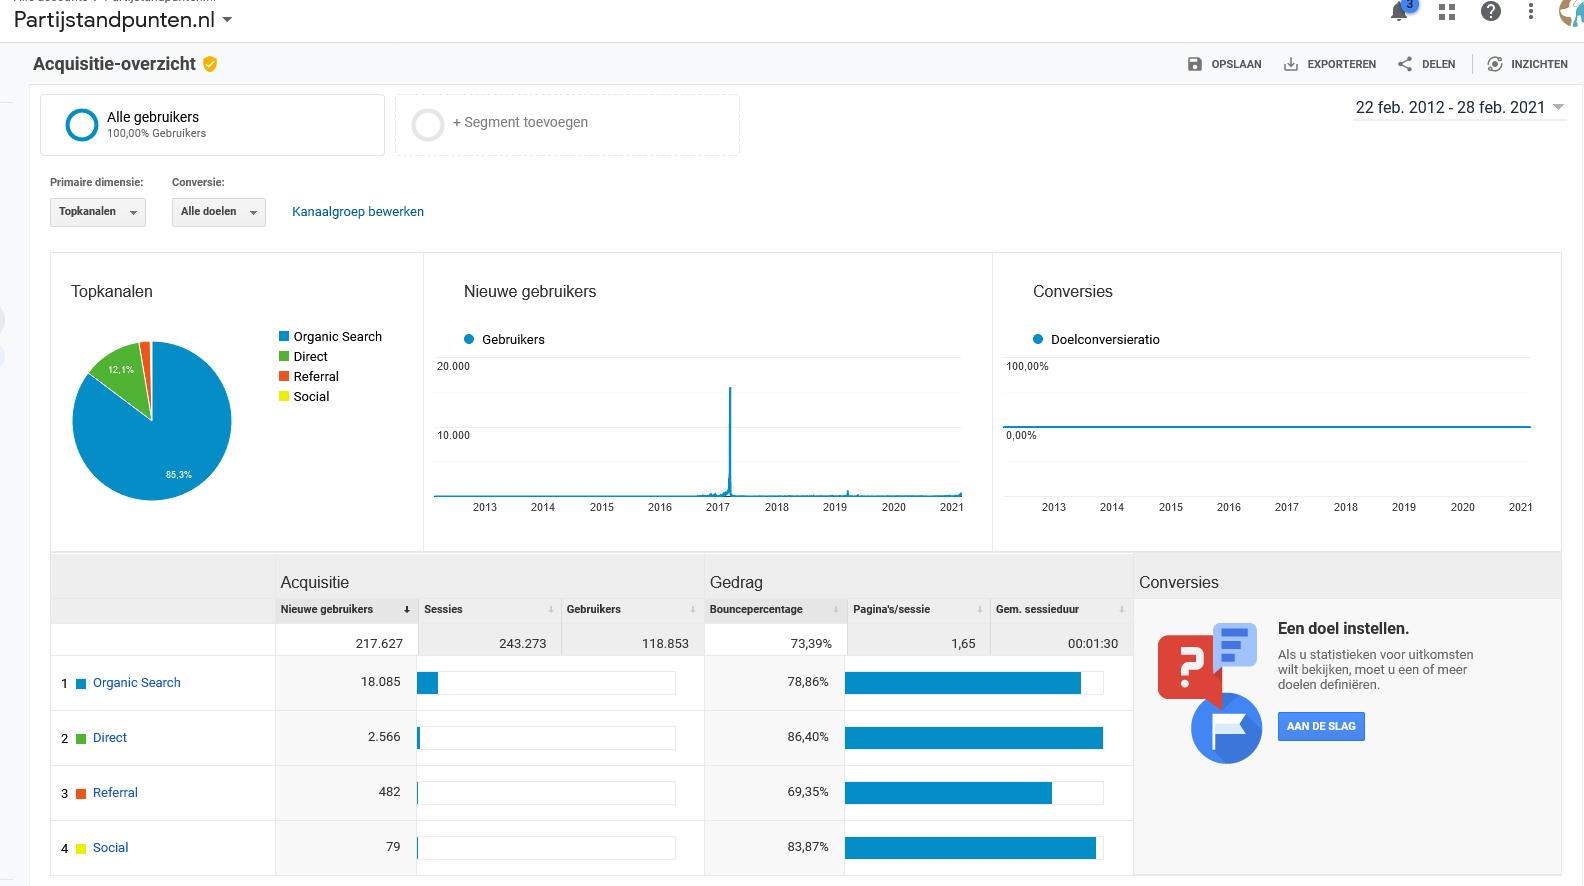
Task: Open the Social channel link
Action: pos(110,848)
